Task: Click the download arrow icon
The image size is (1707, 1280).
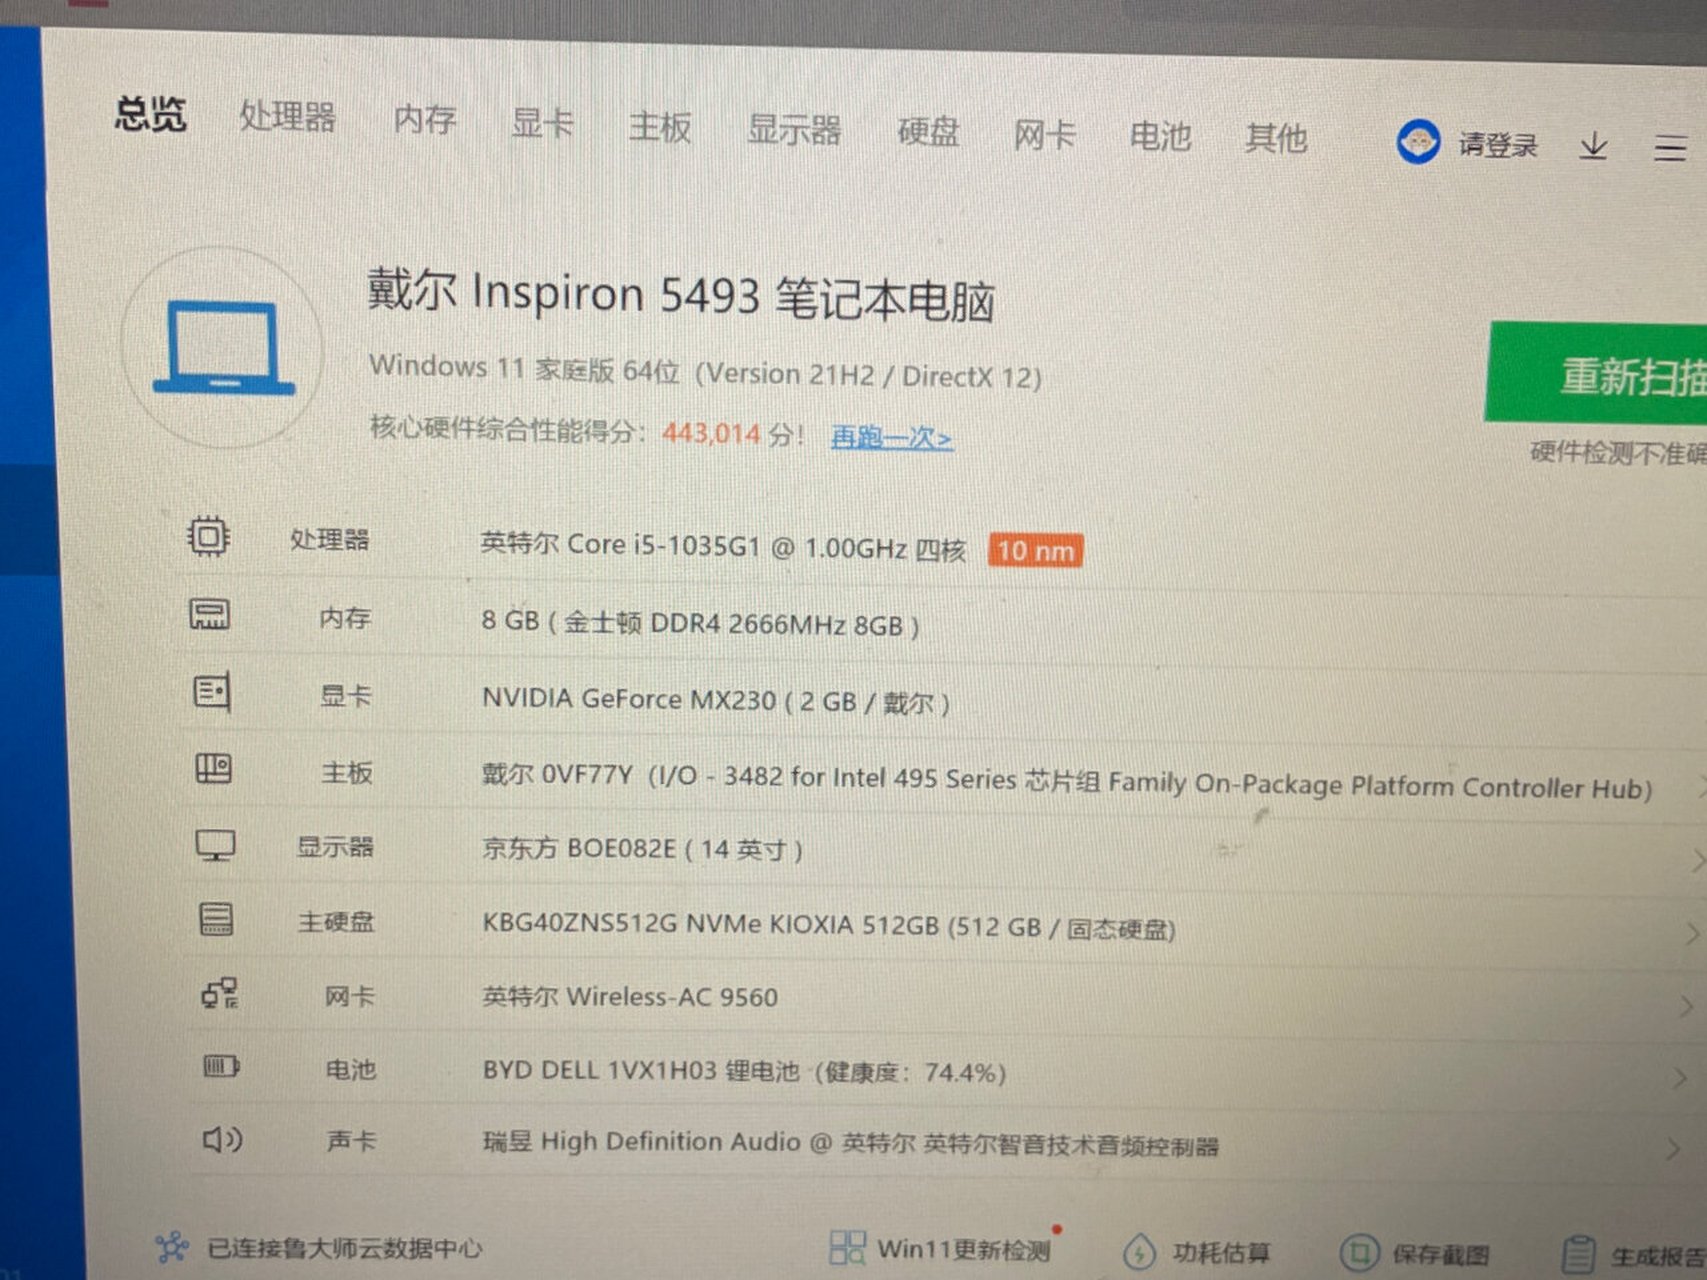Action: (1593, 147)
